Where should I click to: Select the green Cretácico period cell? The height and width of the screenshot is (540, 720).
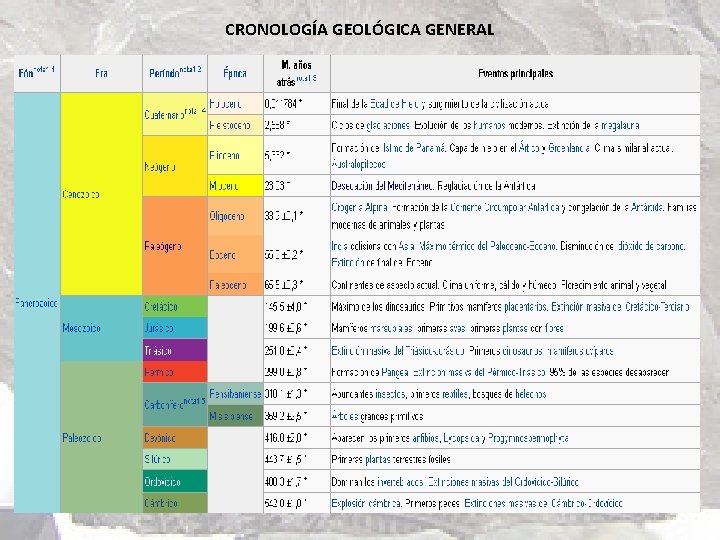coord(175,307)
